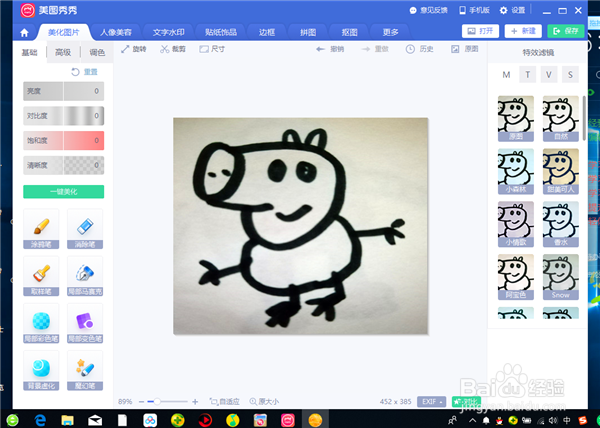The height and width of the screenshot is (428, 600).
Task: Redo with the 重做 arrow
Action: [375, 49]
